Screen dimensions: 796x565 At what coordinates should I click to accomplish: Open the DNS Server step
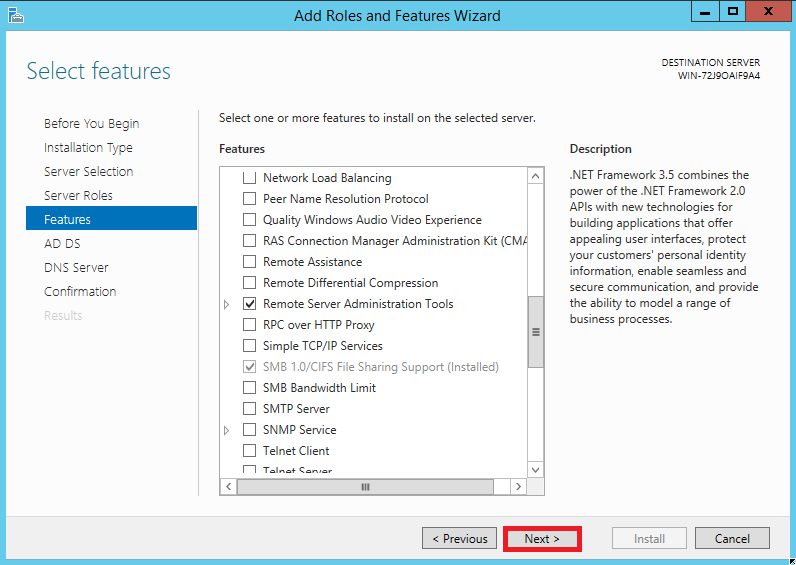point(76,268)
